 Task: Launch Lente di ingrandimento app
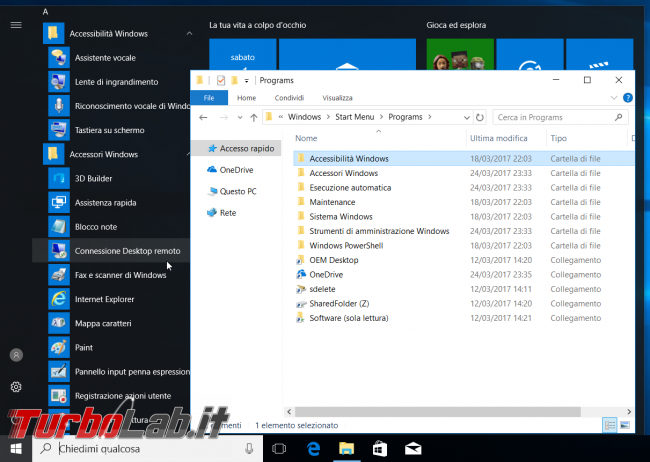pyautogui.click(x=119, y=82)
